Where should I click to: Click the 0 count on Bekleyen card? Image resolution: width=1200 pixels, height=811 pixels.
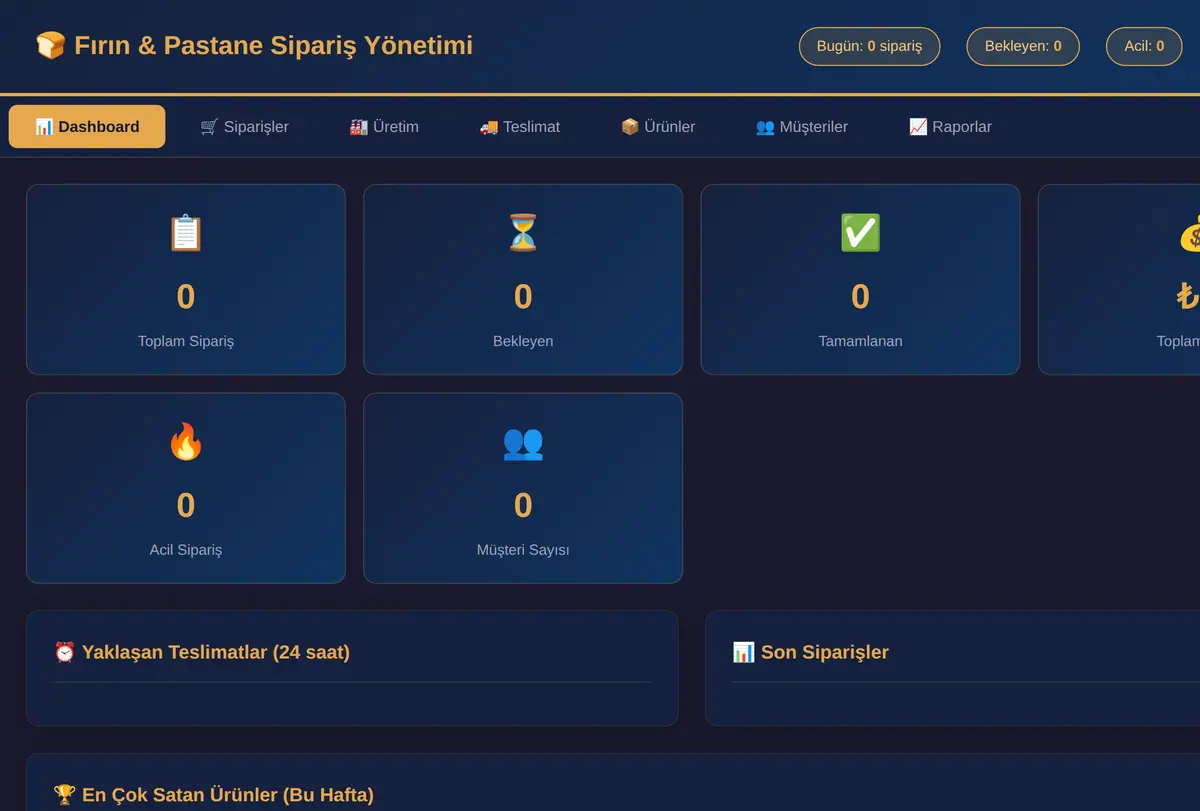click(523, 297)
